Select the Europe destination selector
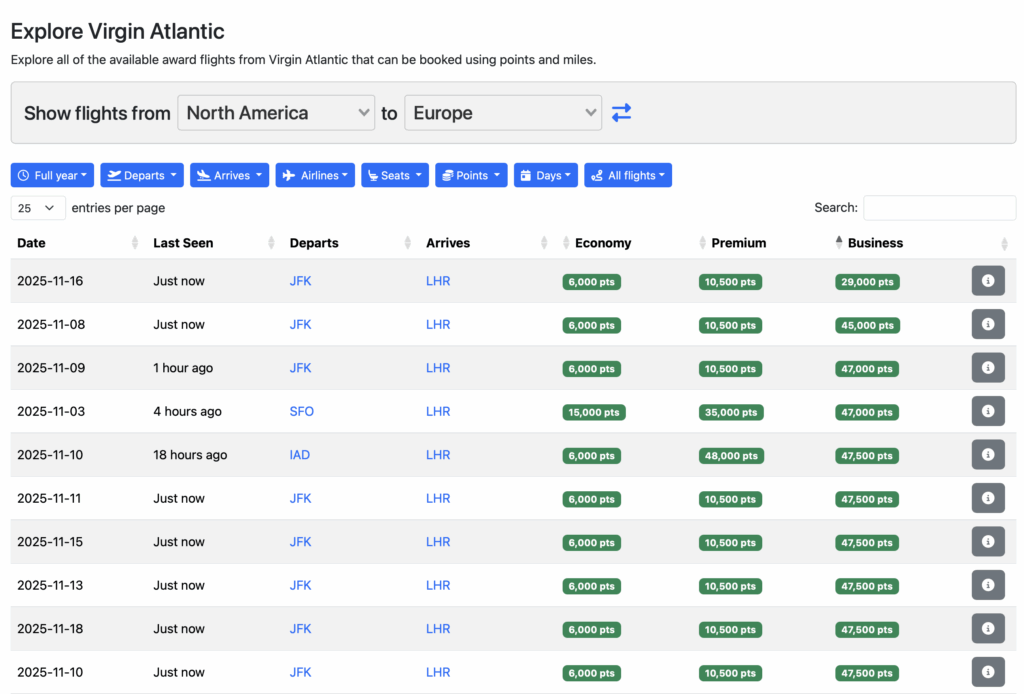 tap(503, 113)
